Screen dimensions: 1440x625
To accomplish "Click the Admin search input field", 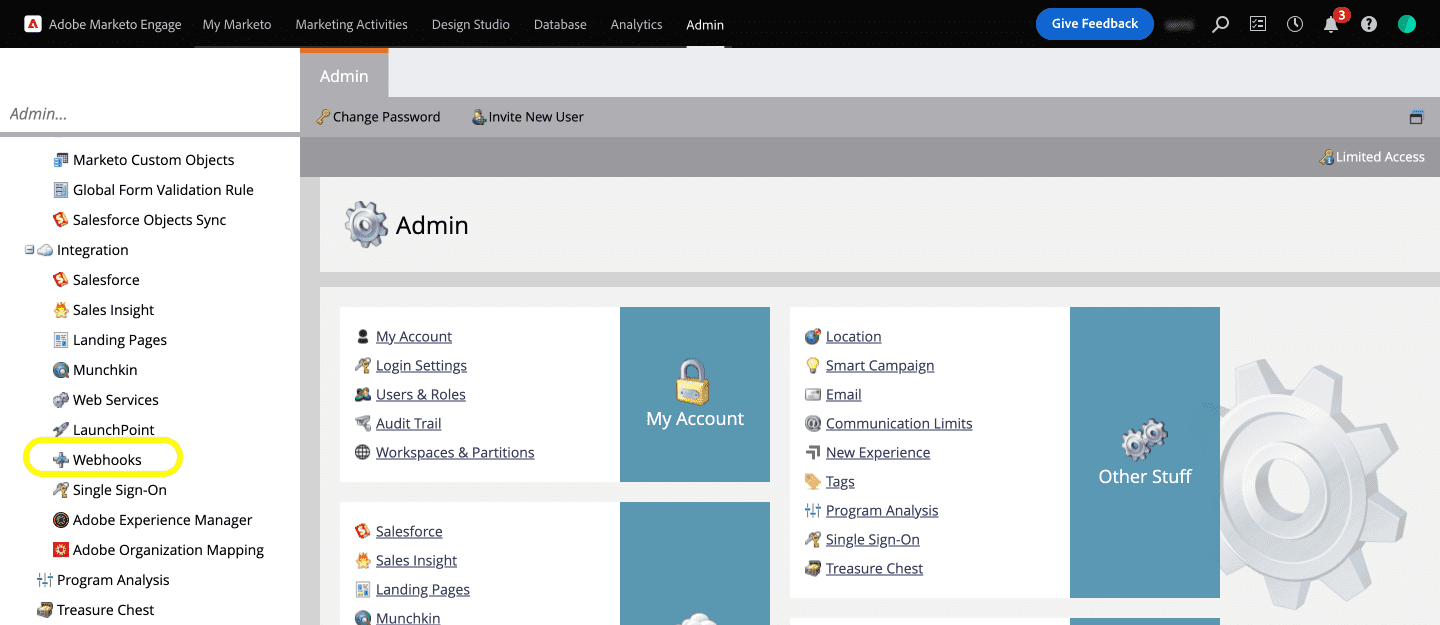I will coord(150,114).
